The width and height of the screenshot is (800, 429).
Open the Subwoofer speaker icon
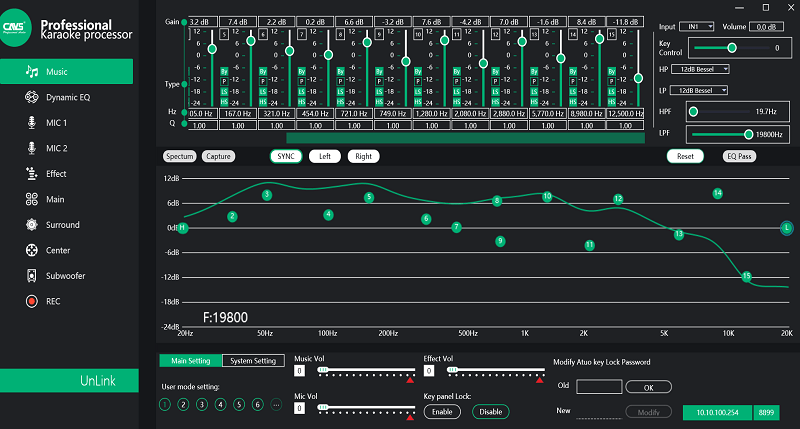point(32,275)
